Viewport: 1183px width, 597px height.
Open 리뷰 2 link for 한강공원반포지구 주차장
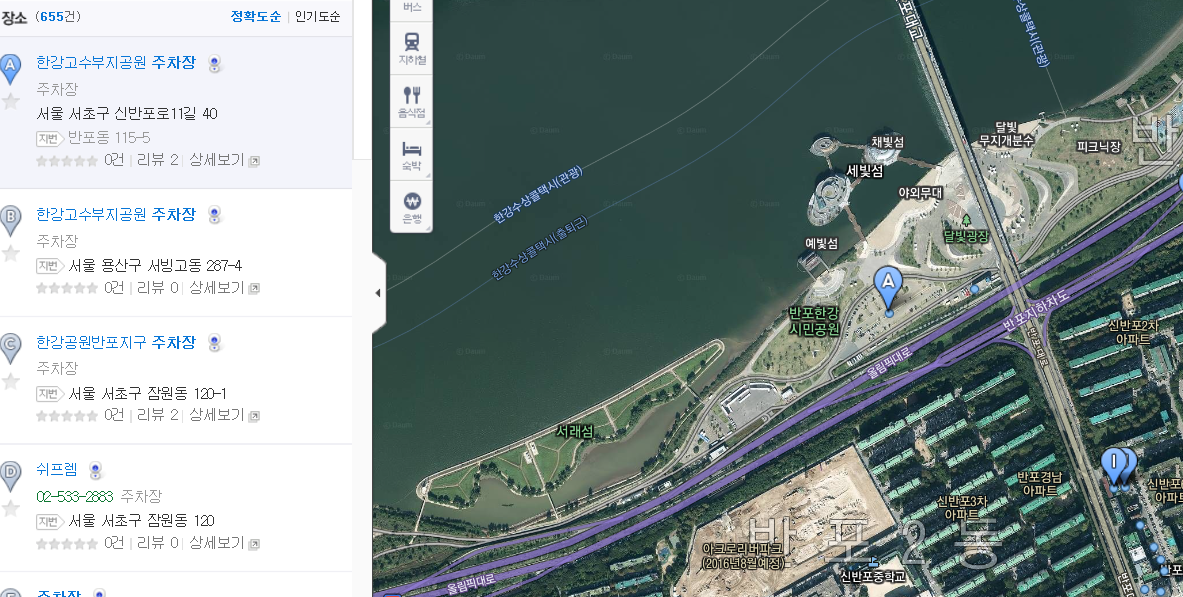(x=157, y=415)
